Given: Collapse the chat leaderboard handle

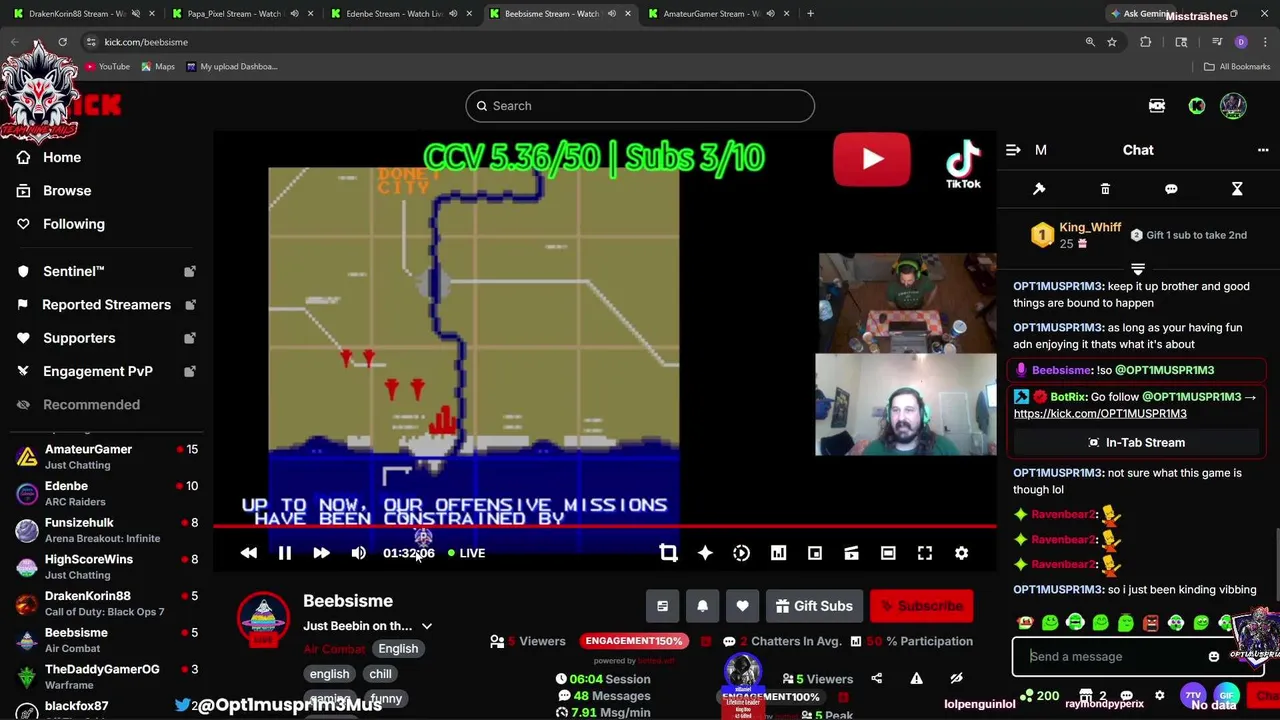Looking at the screenshot, I should click(x=1138, y=268).
